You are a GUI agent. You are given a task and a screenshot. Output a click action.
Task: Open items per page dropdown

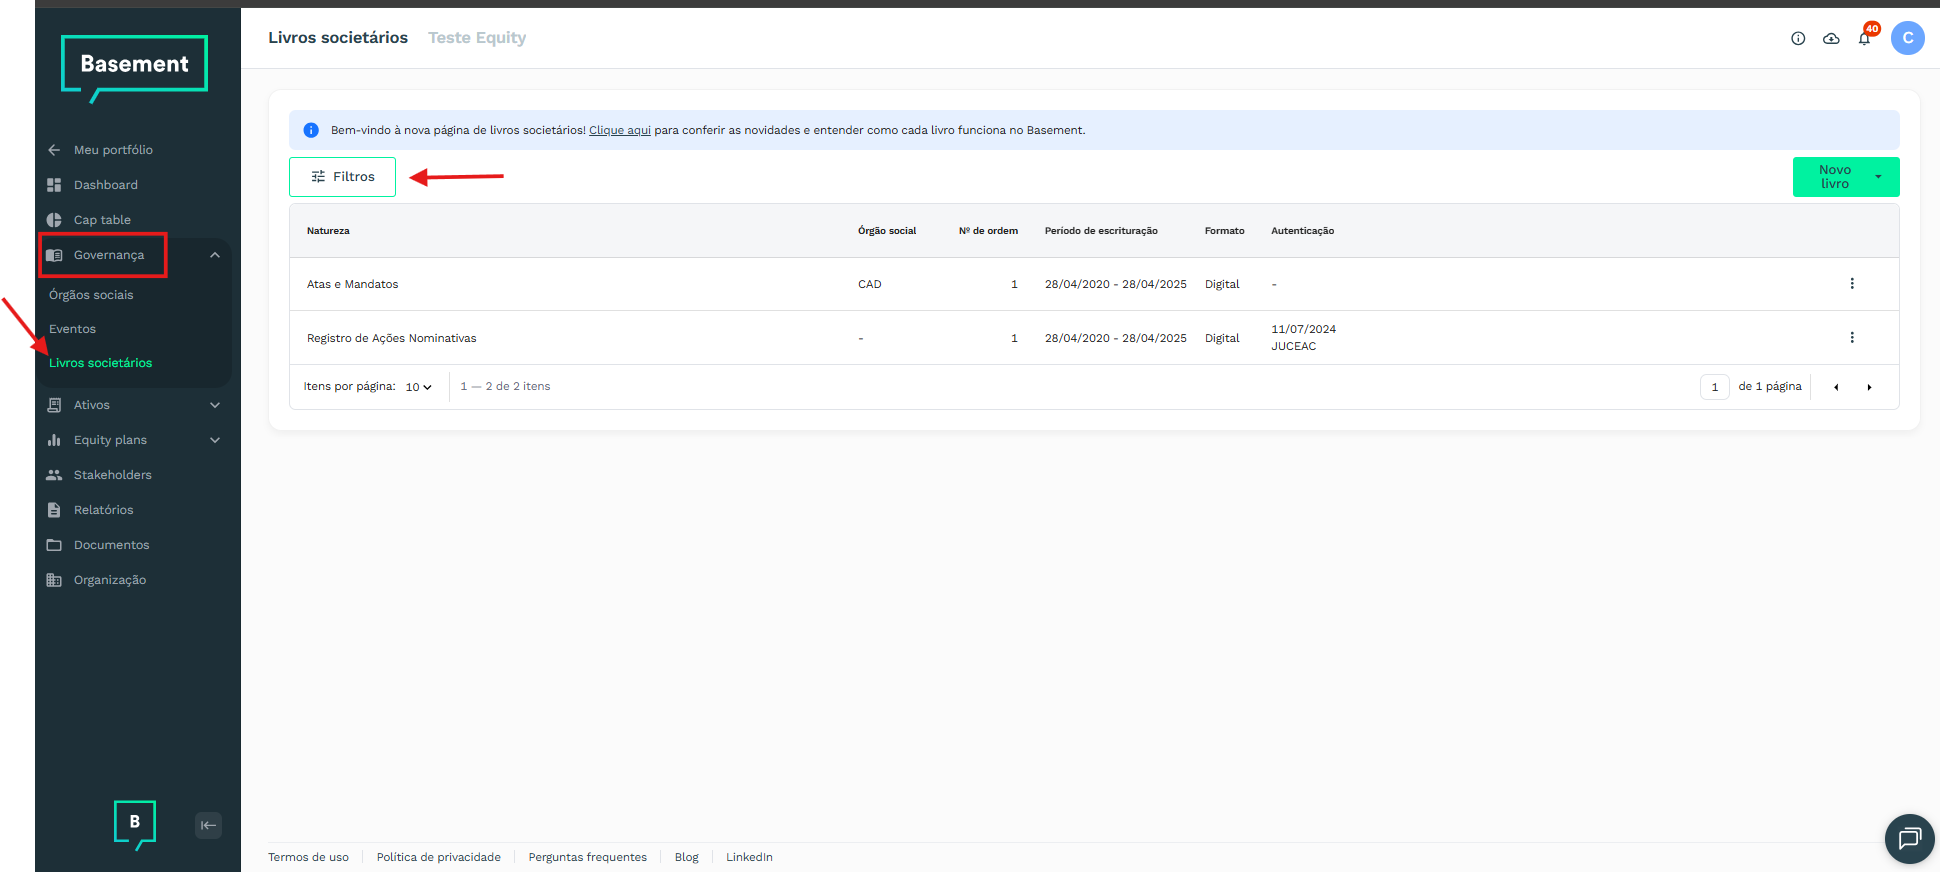pyautogui.click(x=418, y=387)
